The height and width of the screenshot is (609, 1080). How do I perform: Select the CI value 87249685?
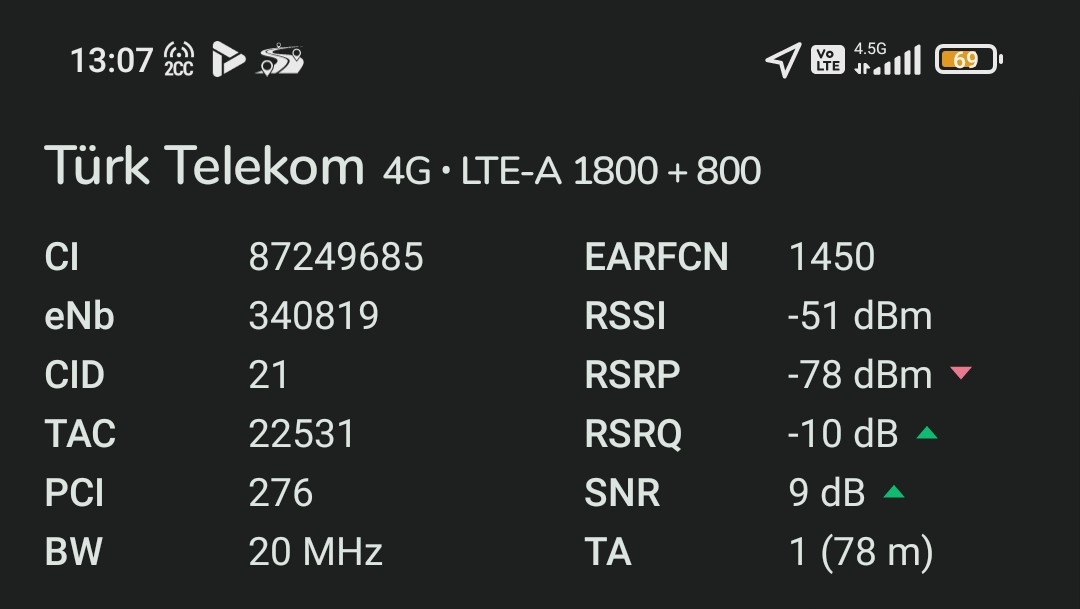click(335, 257)
